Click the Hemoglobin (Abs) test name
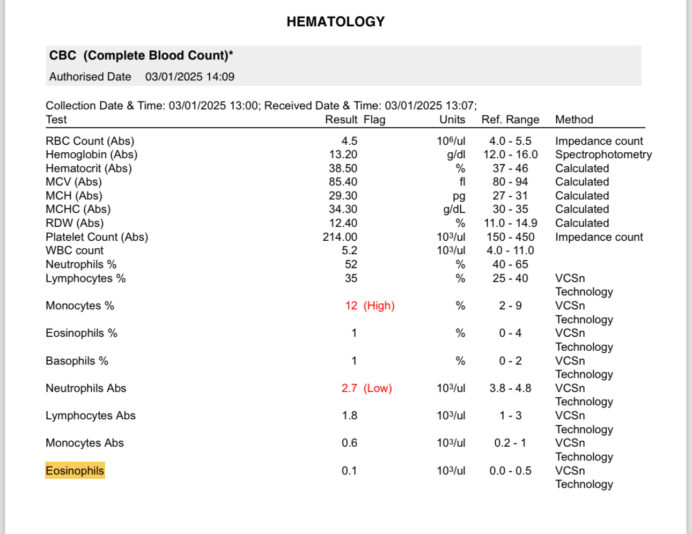692x534 pixels. (92, 155)
